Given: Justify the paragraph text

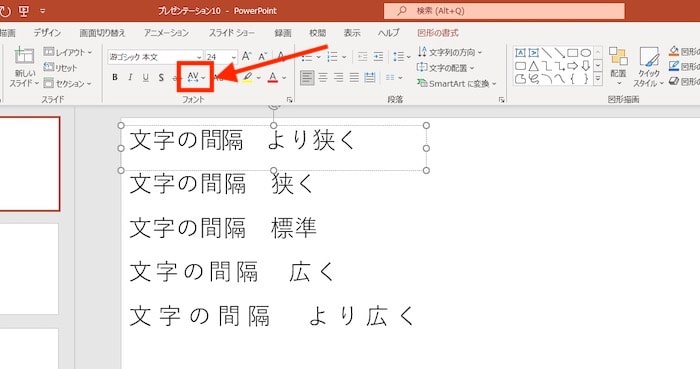Looking at the screenshot, I should (354, 78).
